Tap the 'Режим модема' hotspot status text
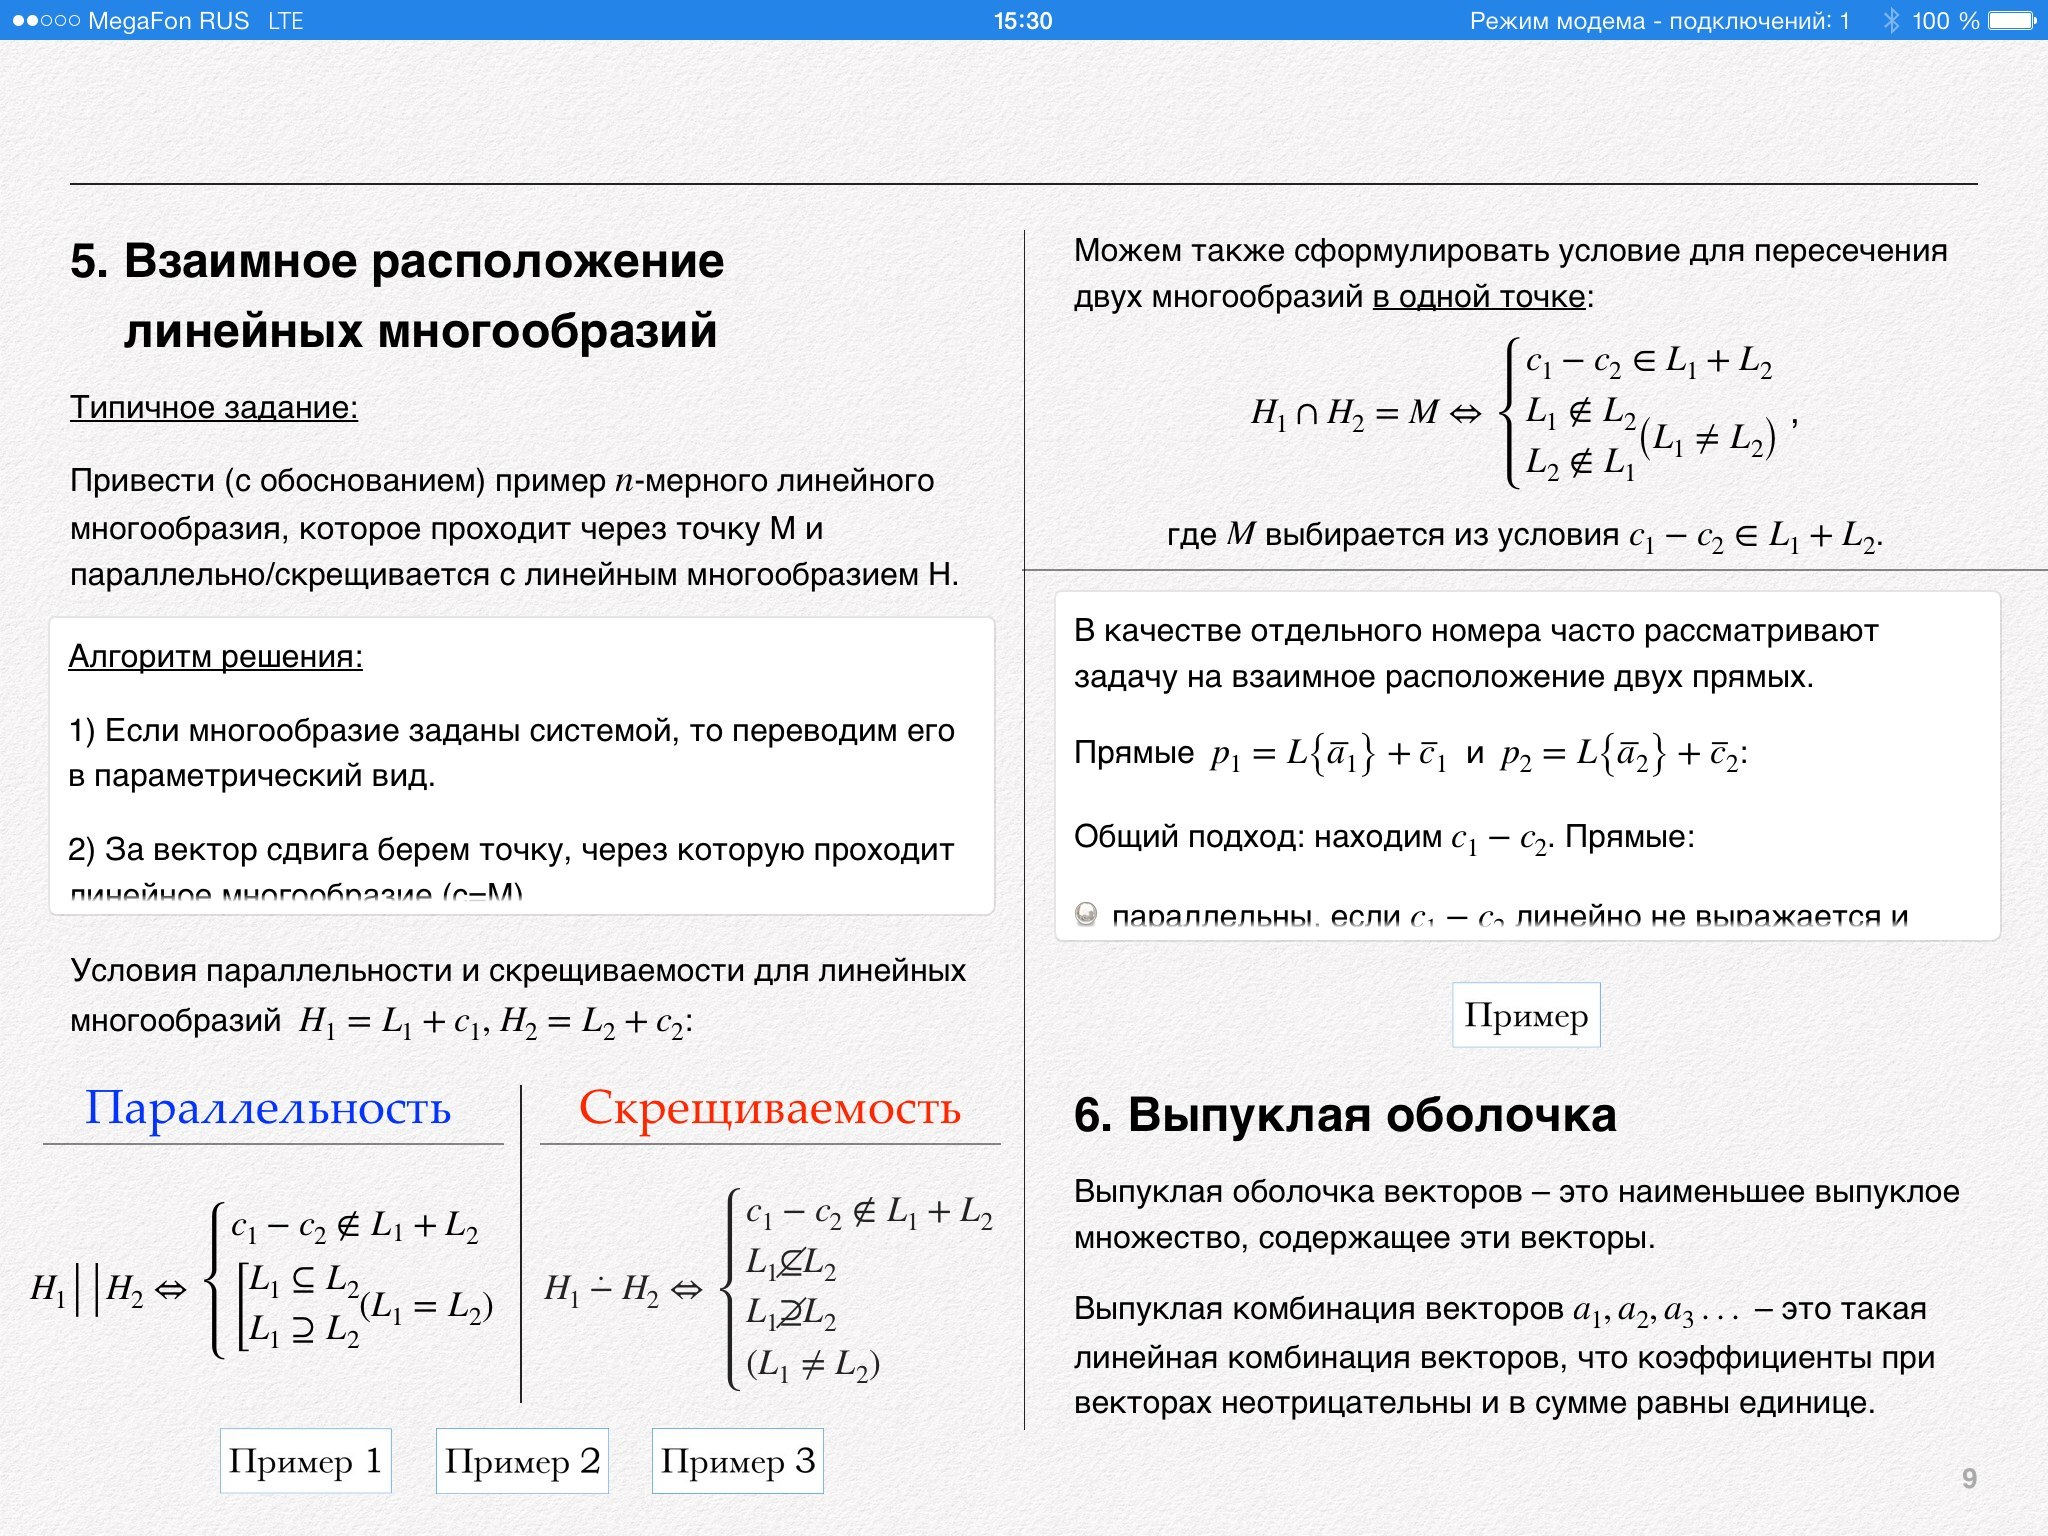 point(1659,21)
